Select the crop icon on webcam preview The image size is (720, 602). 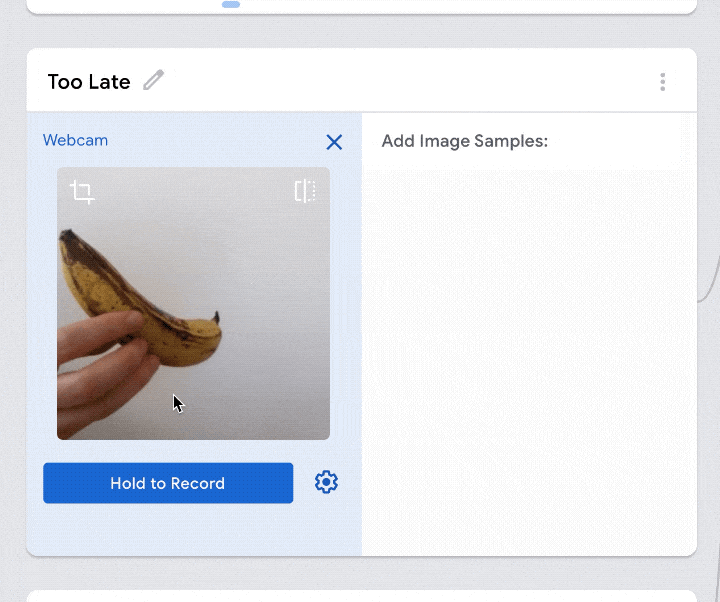82,192
